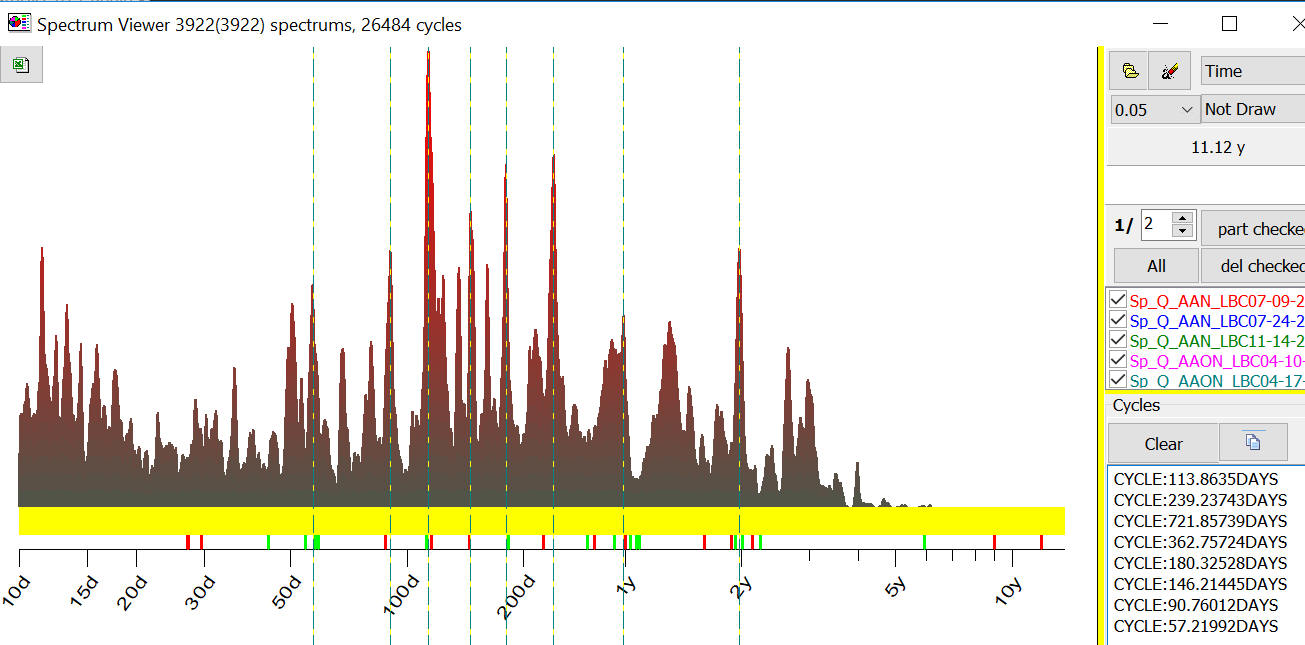The image size is (1305, 645).
Task: Click the Excel export icon
Action: (21, 66)
